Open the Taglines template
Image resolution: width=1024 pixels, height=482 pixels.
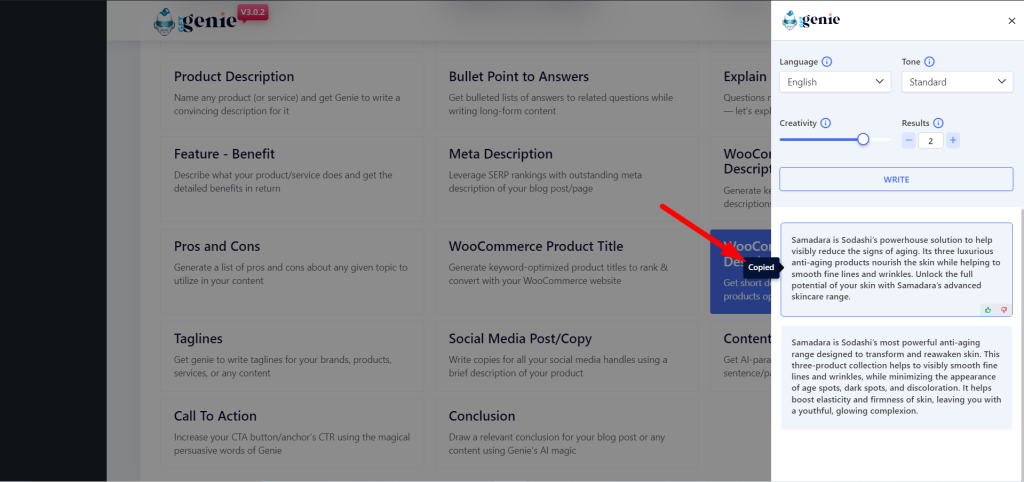[x=292, y=356]
